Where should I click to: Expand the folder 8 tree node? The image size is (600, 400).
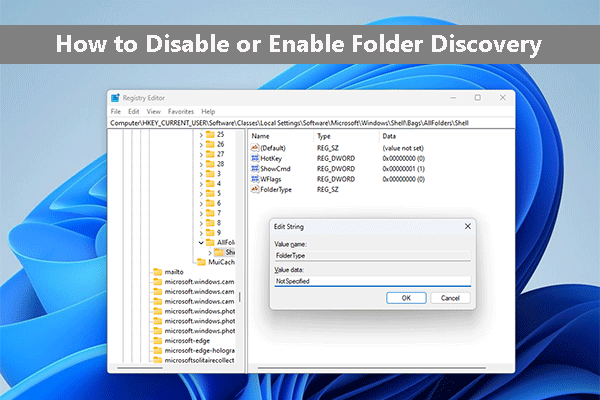pos(201,223)
